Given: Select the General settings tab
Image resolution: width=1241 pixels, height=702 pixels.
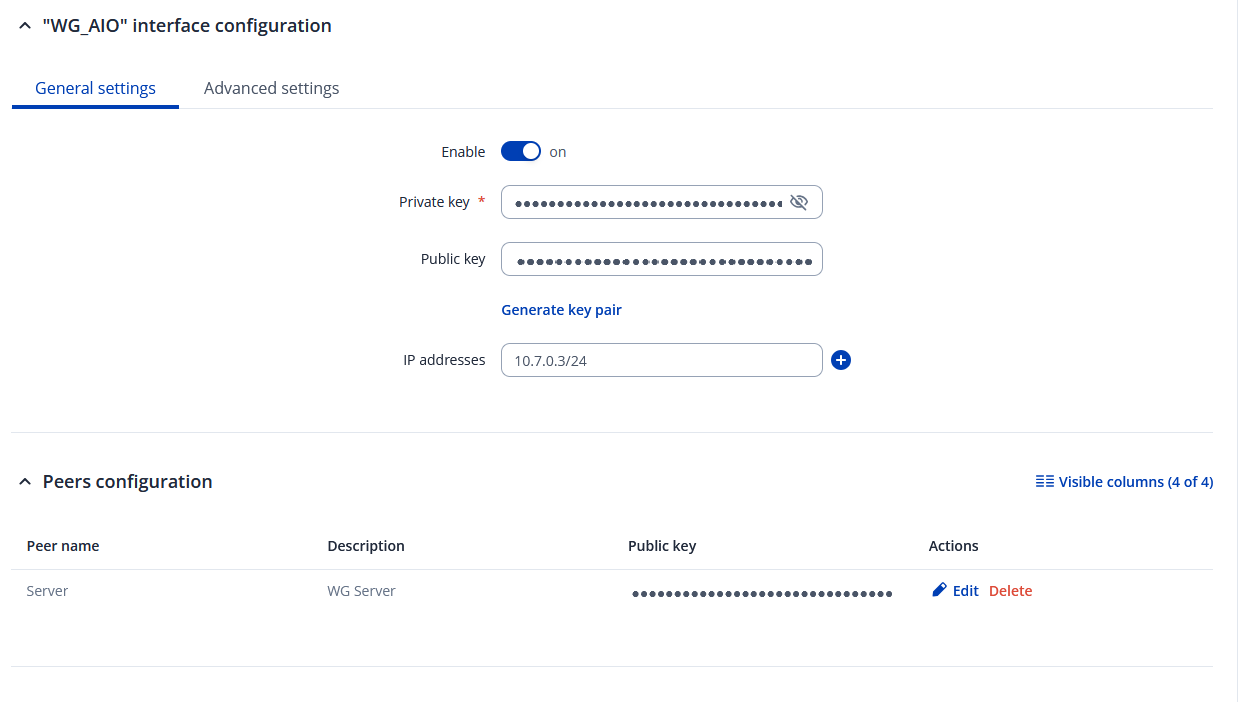Looking at the screenshot, I should point(95,88).
